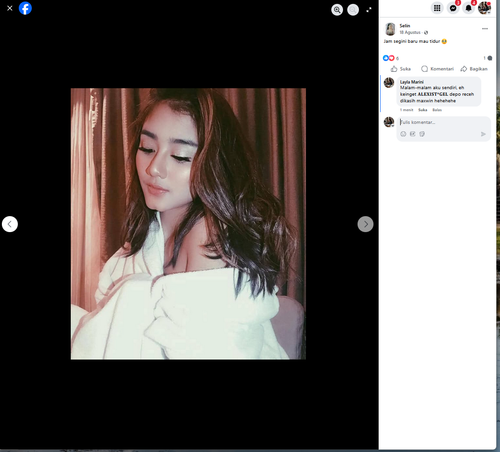Image resolution: width=500 pixels, height=452 pixels.
Task: Read the comment text mentioning ALEXIST*GEL
Action: (437, 94)
